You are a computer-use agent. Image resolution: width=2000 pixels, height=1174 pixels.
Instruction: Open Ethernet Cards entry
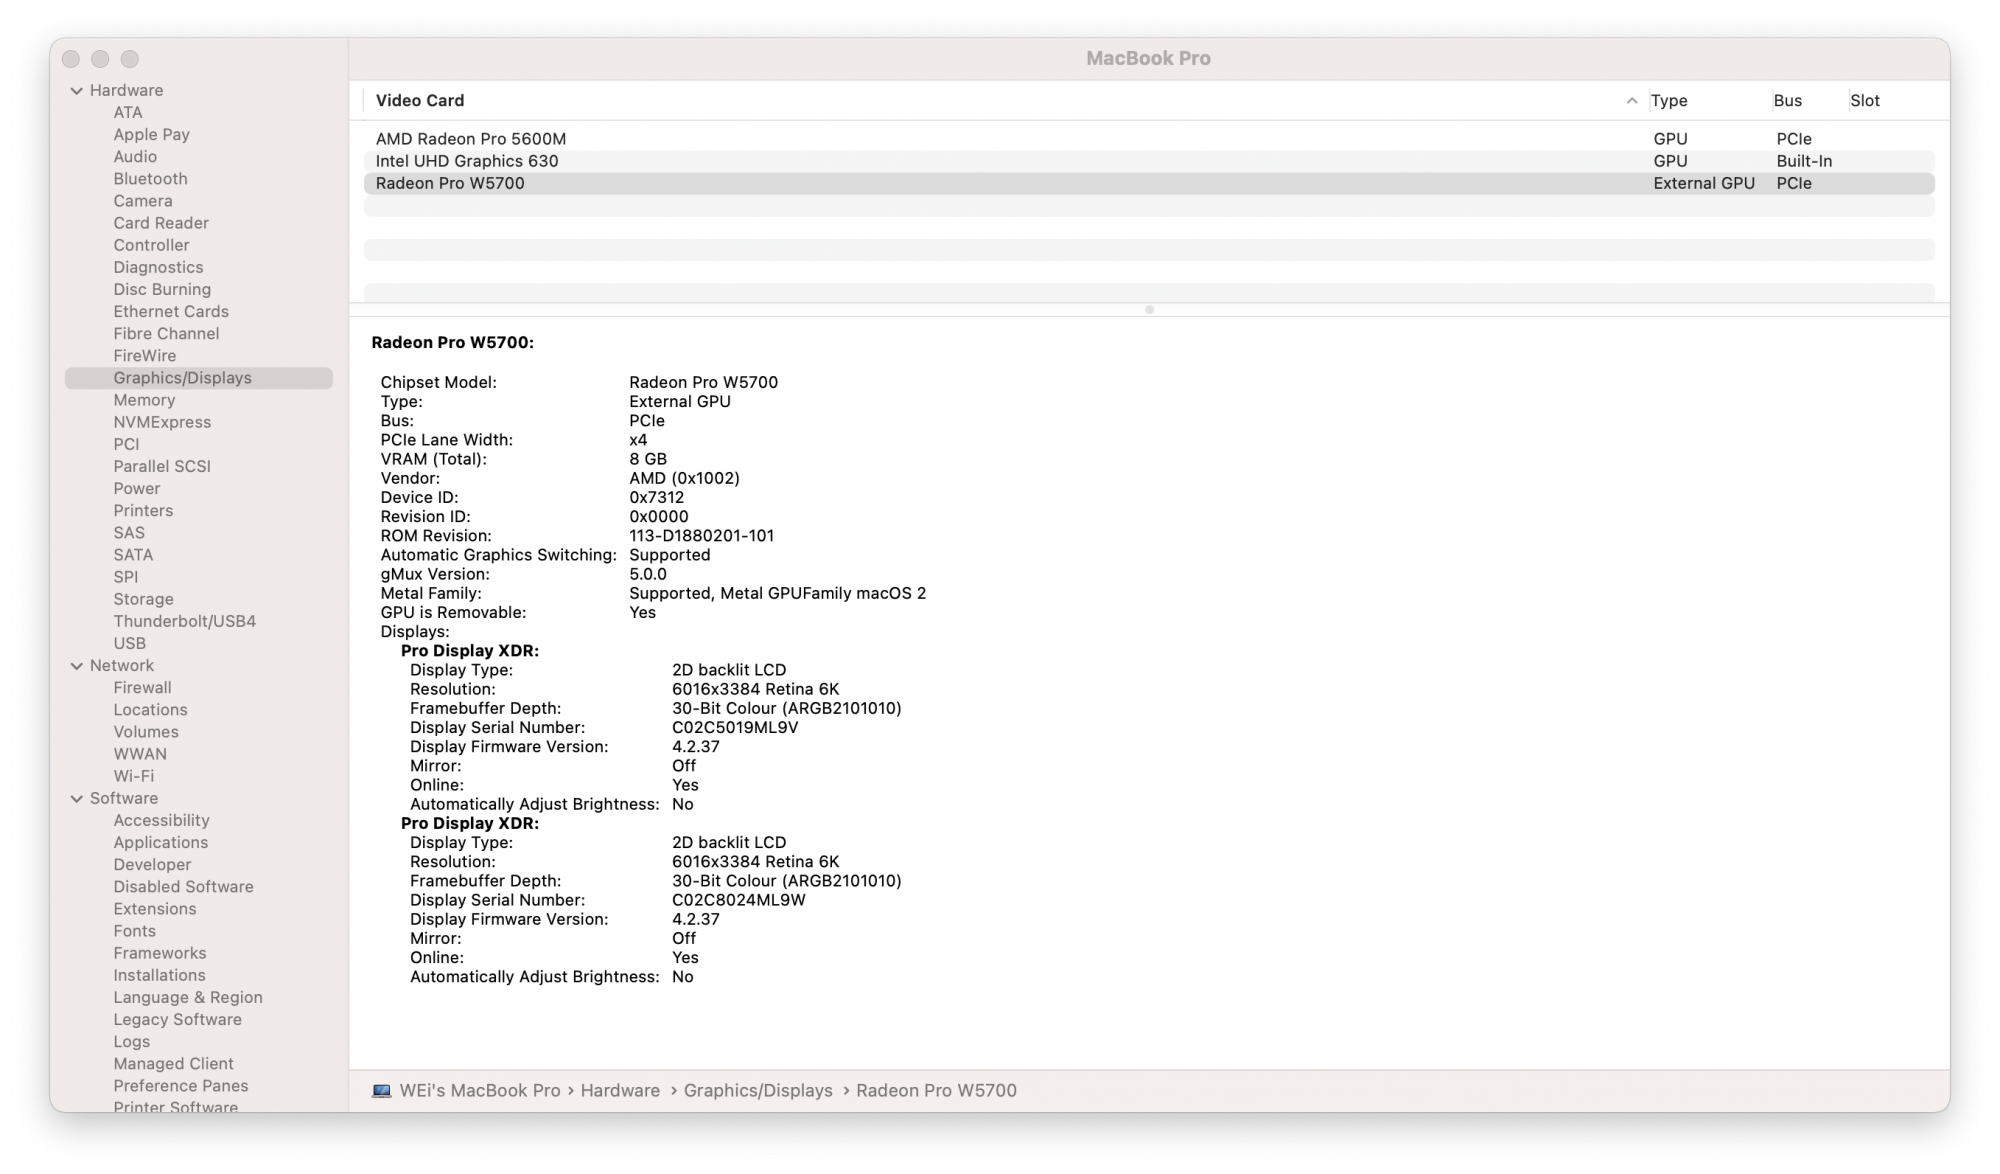pos(171,312)
